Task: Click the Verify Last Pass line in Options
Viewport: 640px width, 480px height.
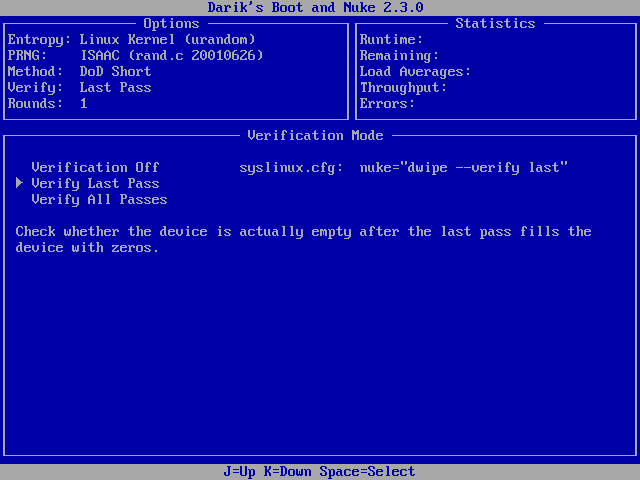Action: point(79,87)
